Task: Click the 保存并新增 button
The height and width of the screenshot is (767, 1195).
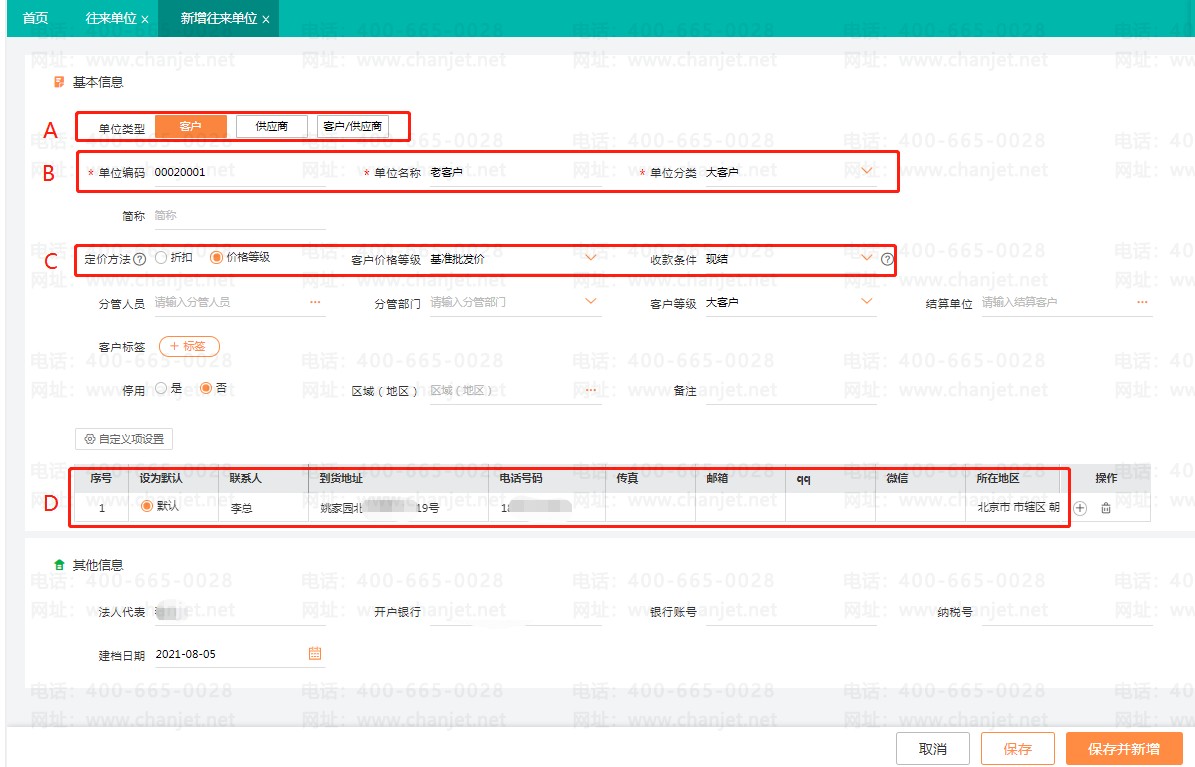Action: coord(1124,749)
